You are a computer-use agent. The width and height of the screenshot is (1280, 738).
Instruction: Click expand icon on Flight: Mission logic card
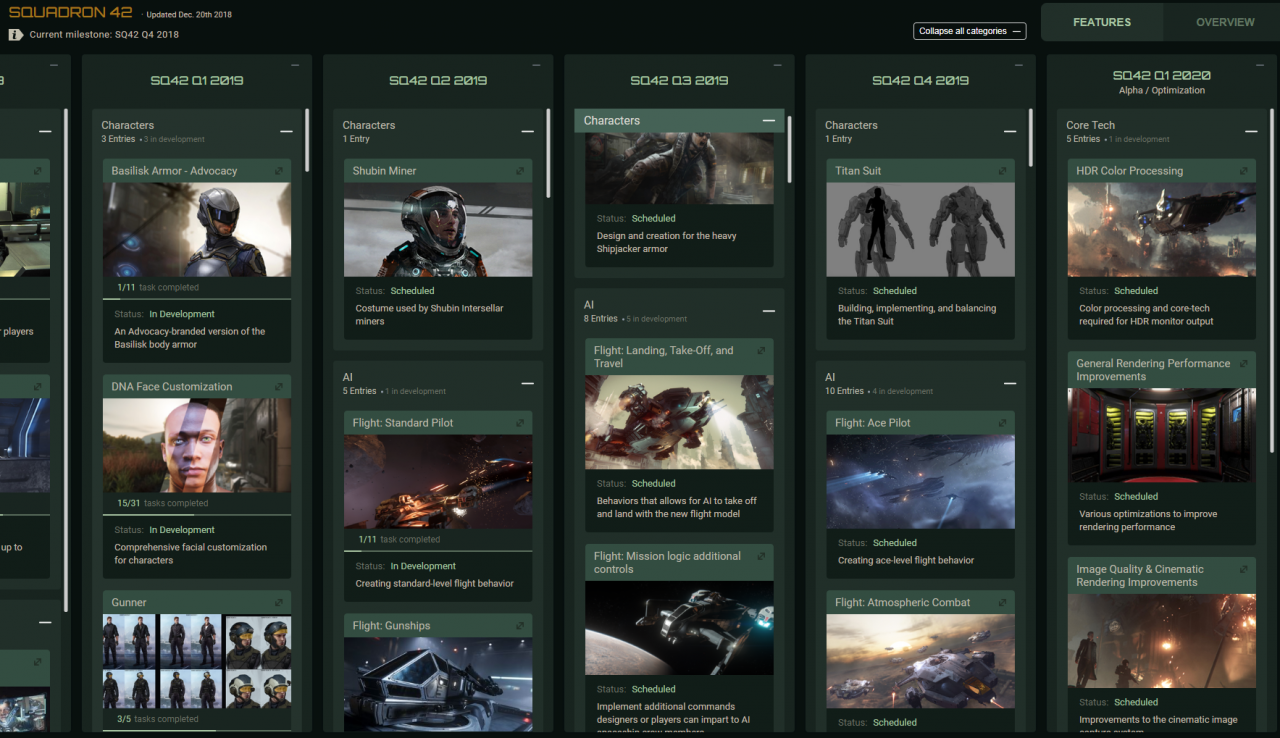click(761, 557)
